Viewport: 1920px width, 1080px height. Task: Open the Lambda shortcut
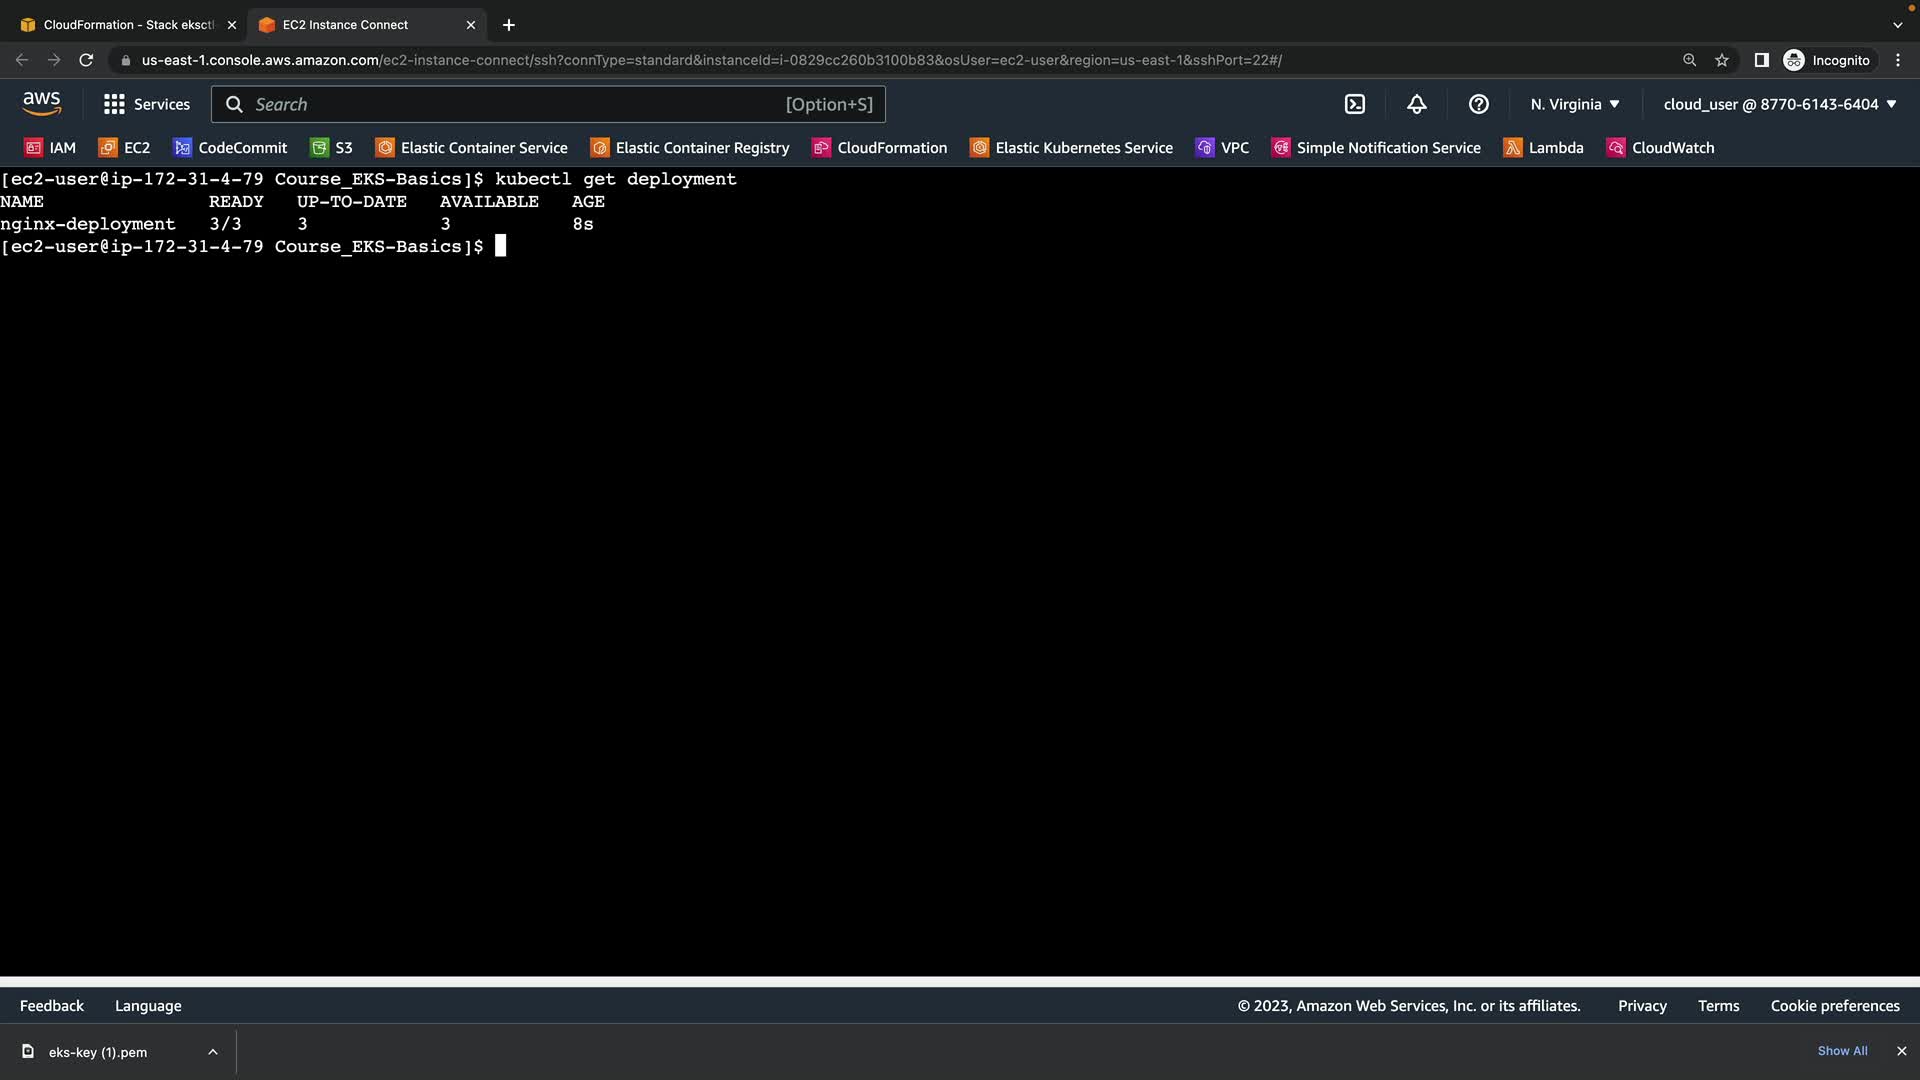coord(1544,148)
